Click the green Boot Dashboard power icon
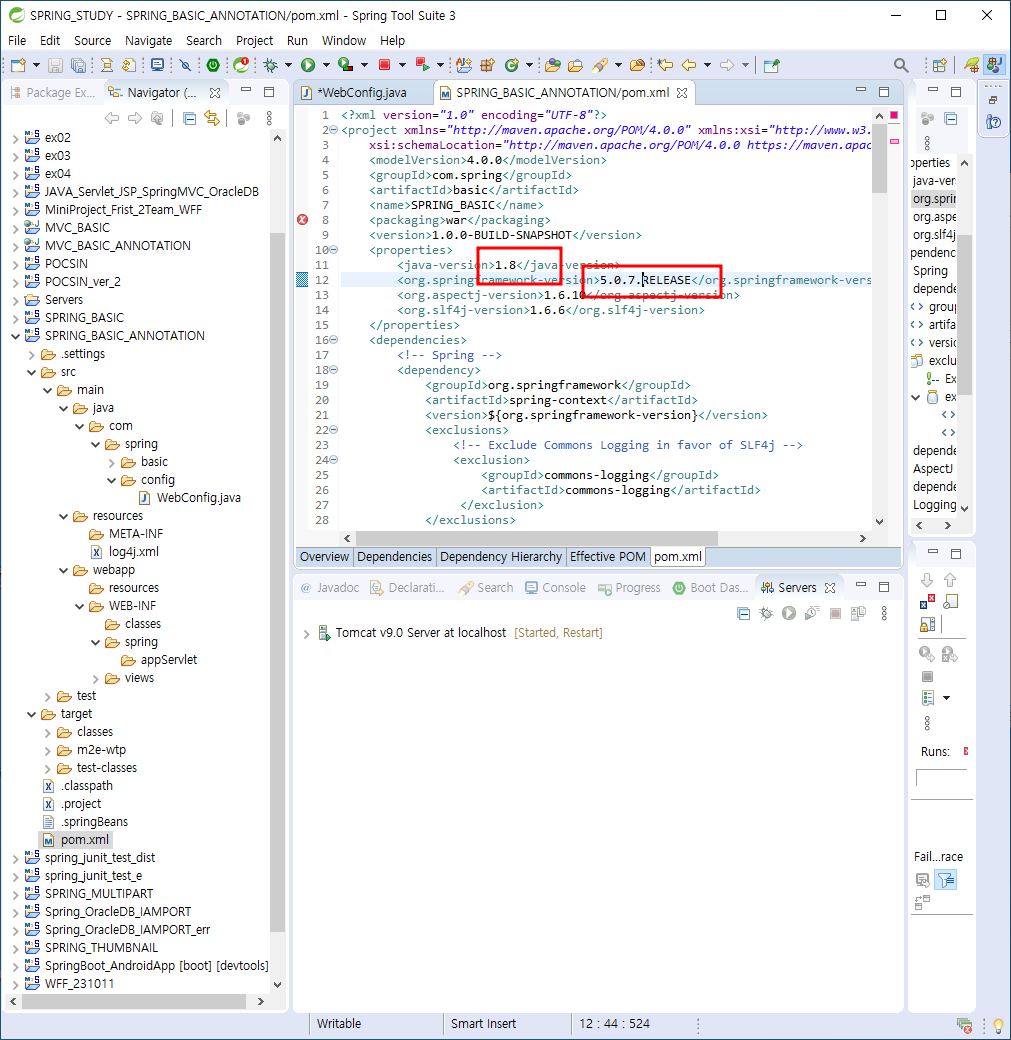Screen dimensions: 1011x1040 (213, 65)
